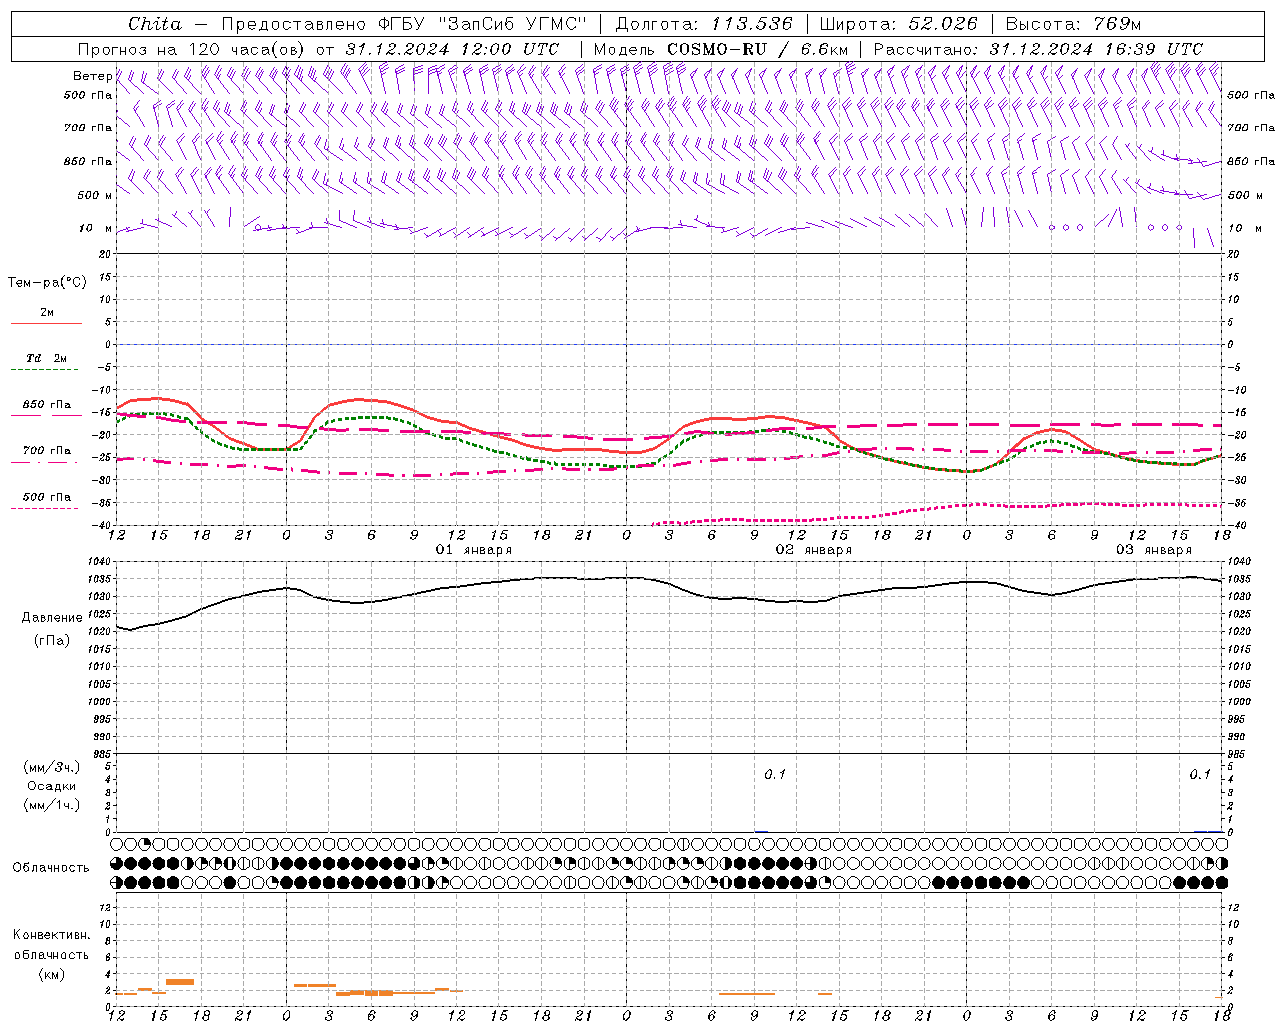The height and width of the screenshot is (1024, 1280).
Task: Click the date label "01 января"
Action: pos(474,550)
